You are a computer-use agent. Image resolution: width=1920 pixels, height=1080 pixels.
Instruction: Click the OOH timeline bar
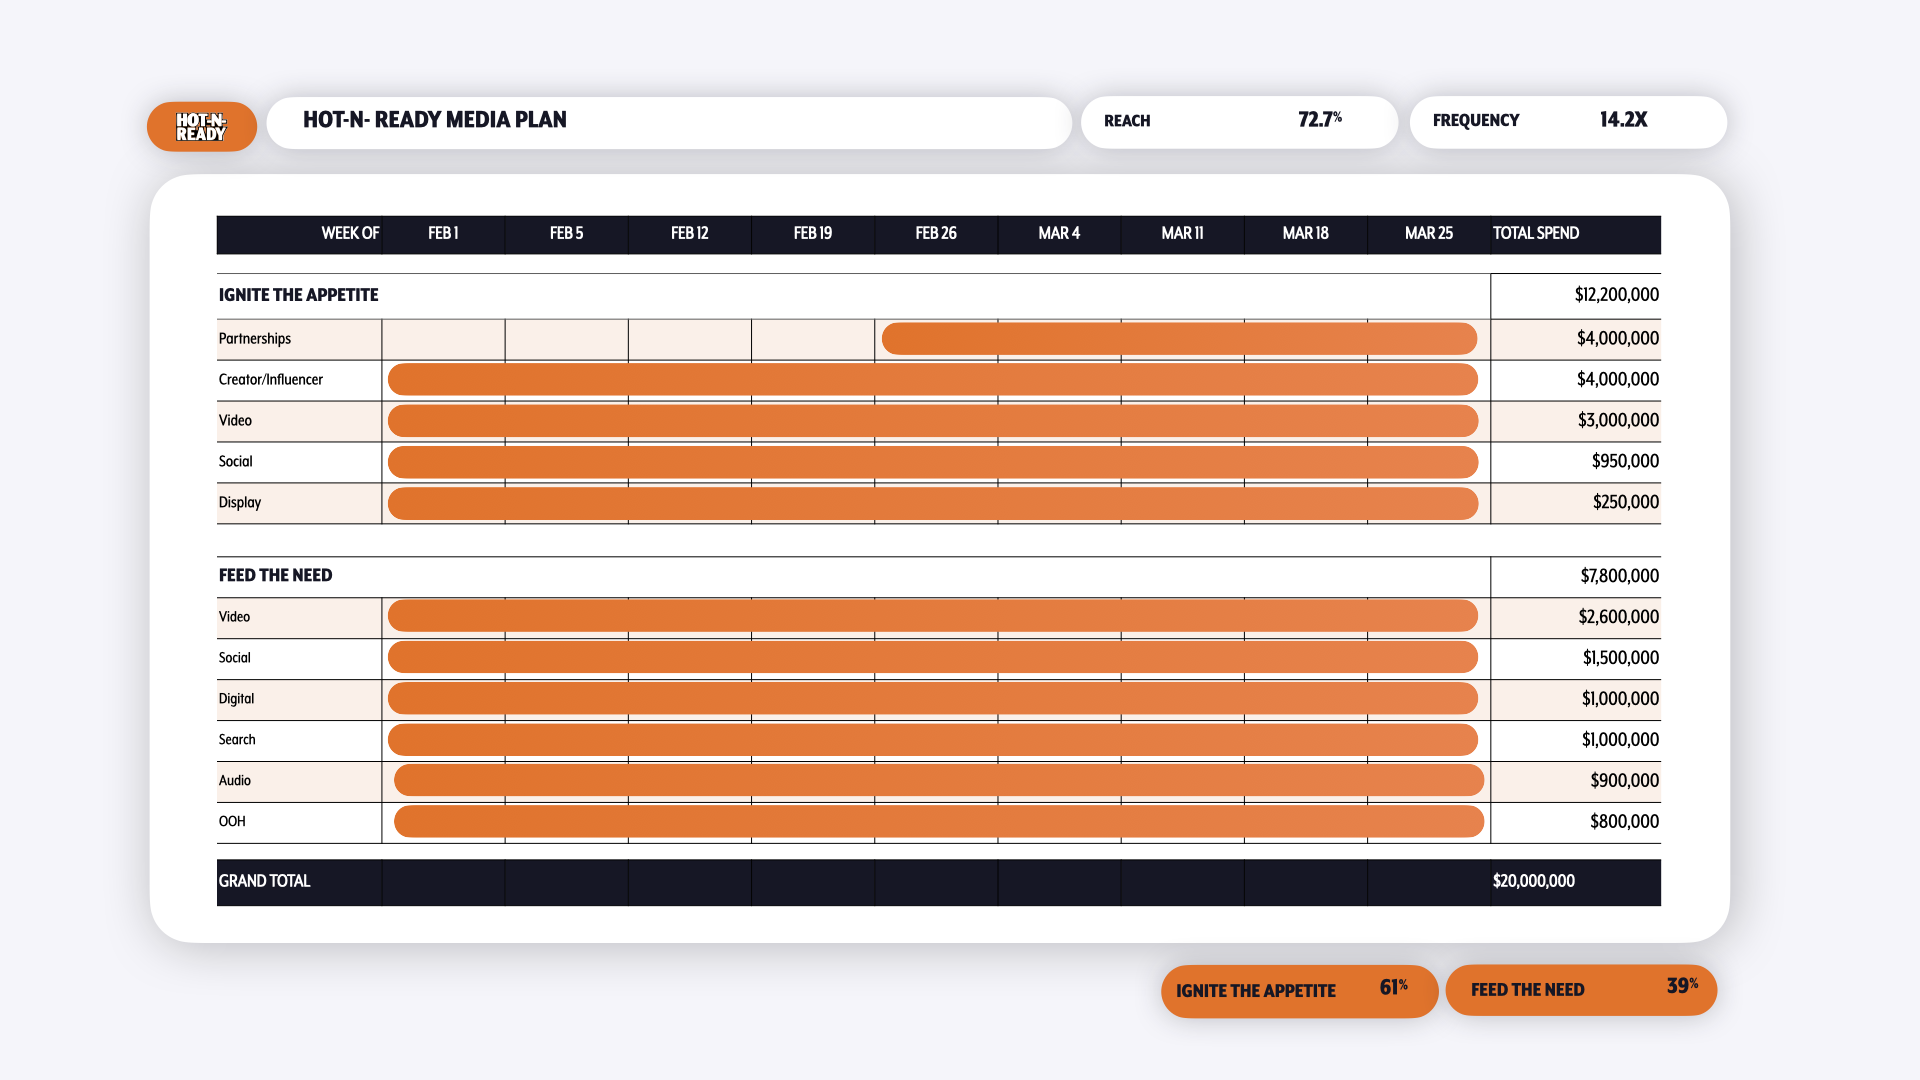939,822
